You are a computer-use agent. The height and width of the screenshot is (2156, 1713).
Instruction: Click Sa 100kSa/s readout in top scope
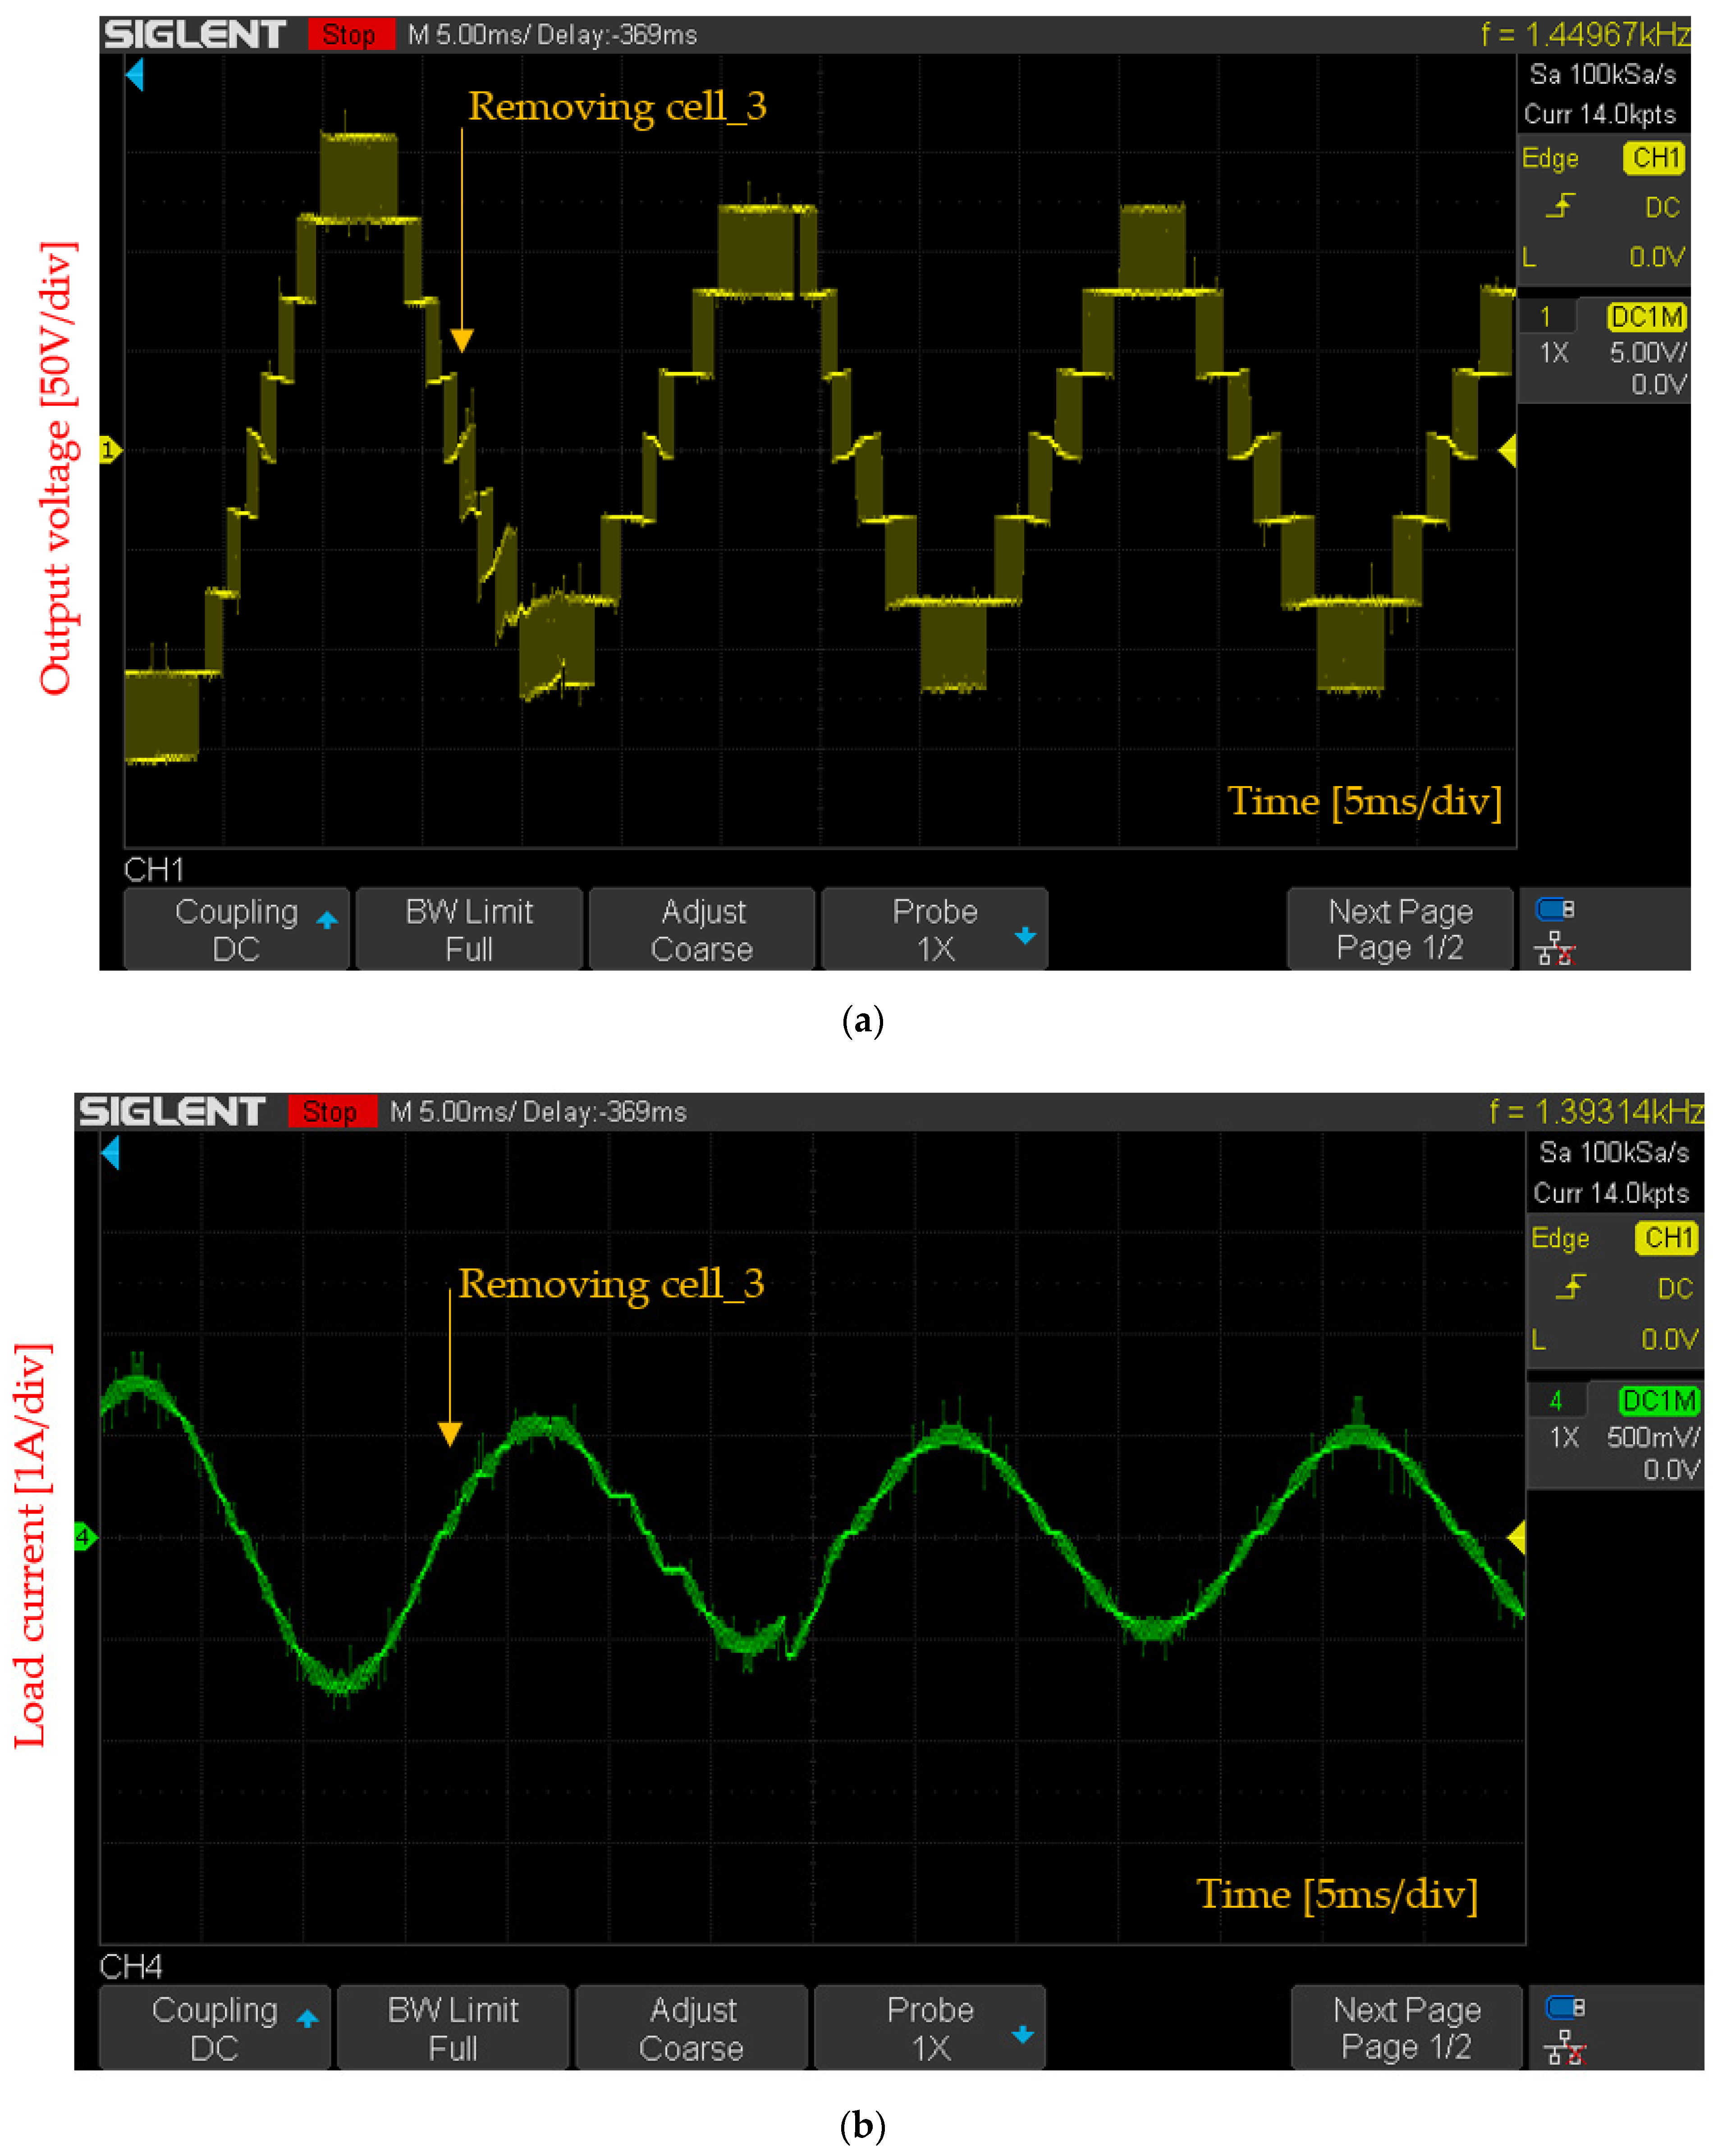1603,75
